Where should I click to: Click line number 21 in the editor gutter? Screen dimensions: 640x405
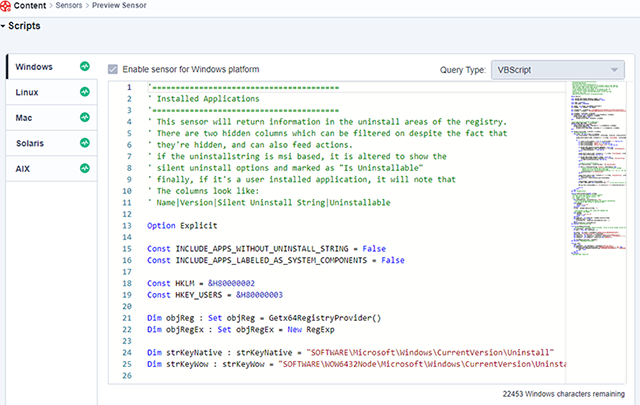click(x=127, y=316)
